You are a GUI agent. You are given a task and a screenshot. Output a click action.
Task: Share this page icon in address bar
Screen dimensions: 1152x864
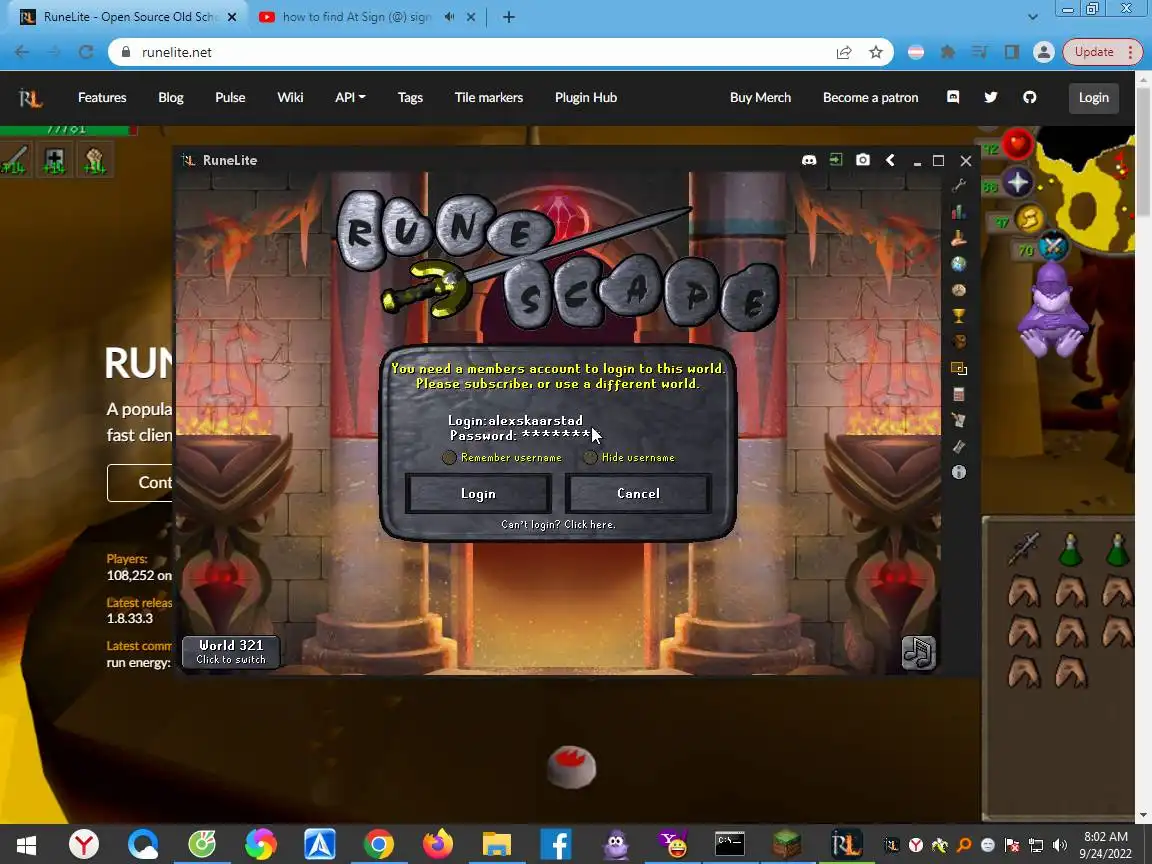(843, 52)
